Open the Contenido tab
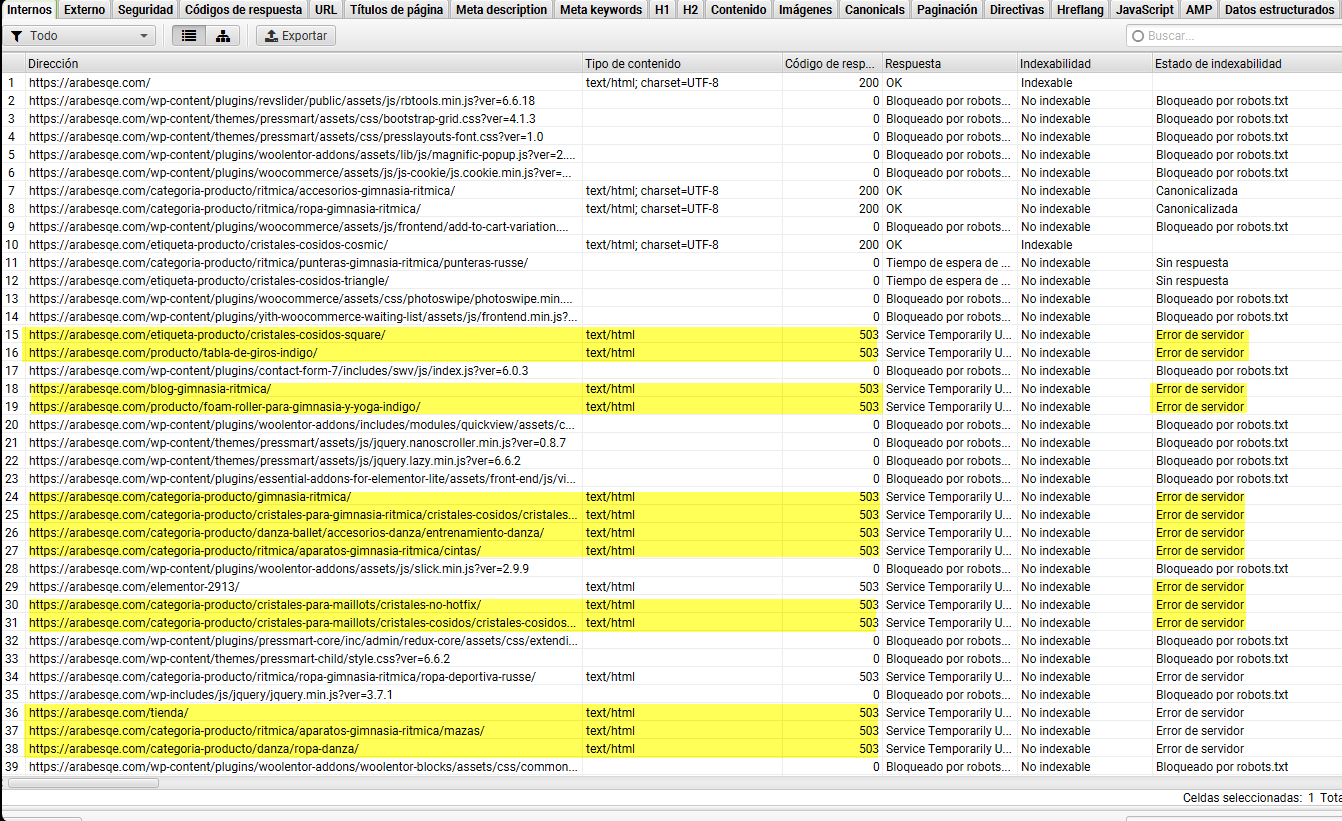 (x=738, y=10)
